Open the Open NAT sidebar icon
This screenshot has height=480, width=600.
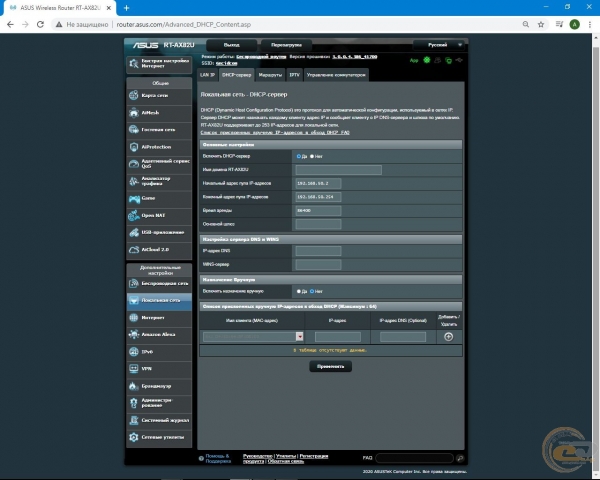pos(134,216)
